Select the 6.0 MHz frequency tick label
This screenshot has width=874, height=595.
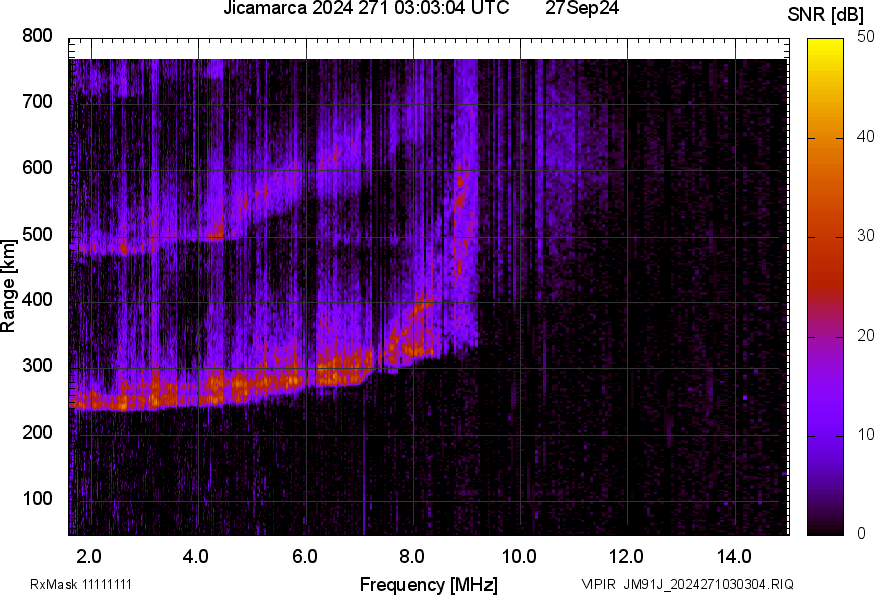tap(305, 556)
